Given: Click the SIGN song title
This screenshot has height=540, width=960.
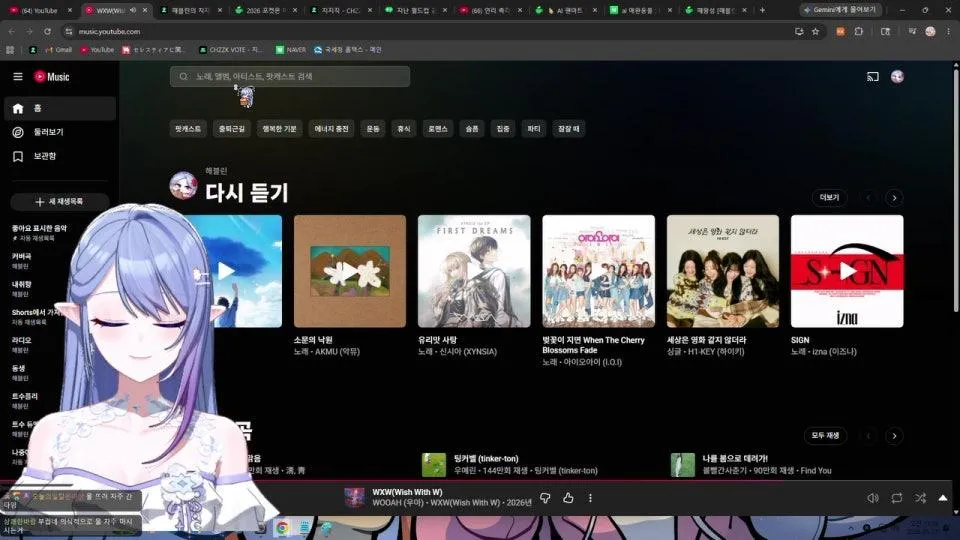Looking at the screenshot, I should point(800,340).
